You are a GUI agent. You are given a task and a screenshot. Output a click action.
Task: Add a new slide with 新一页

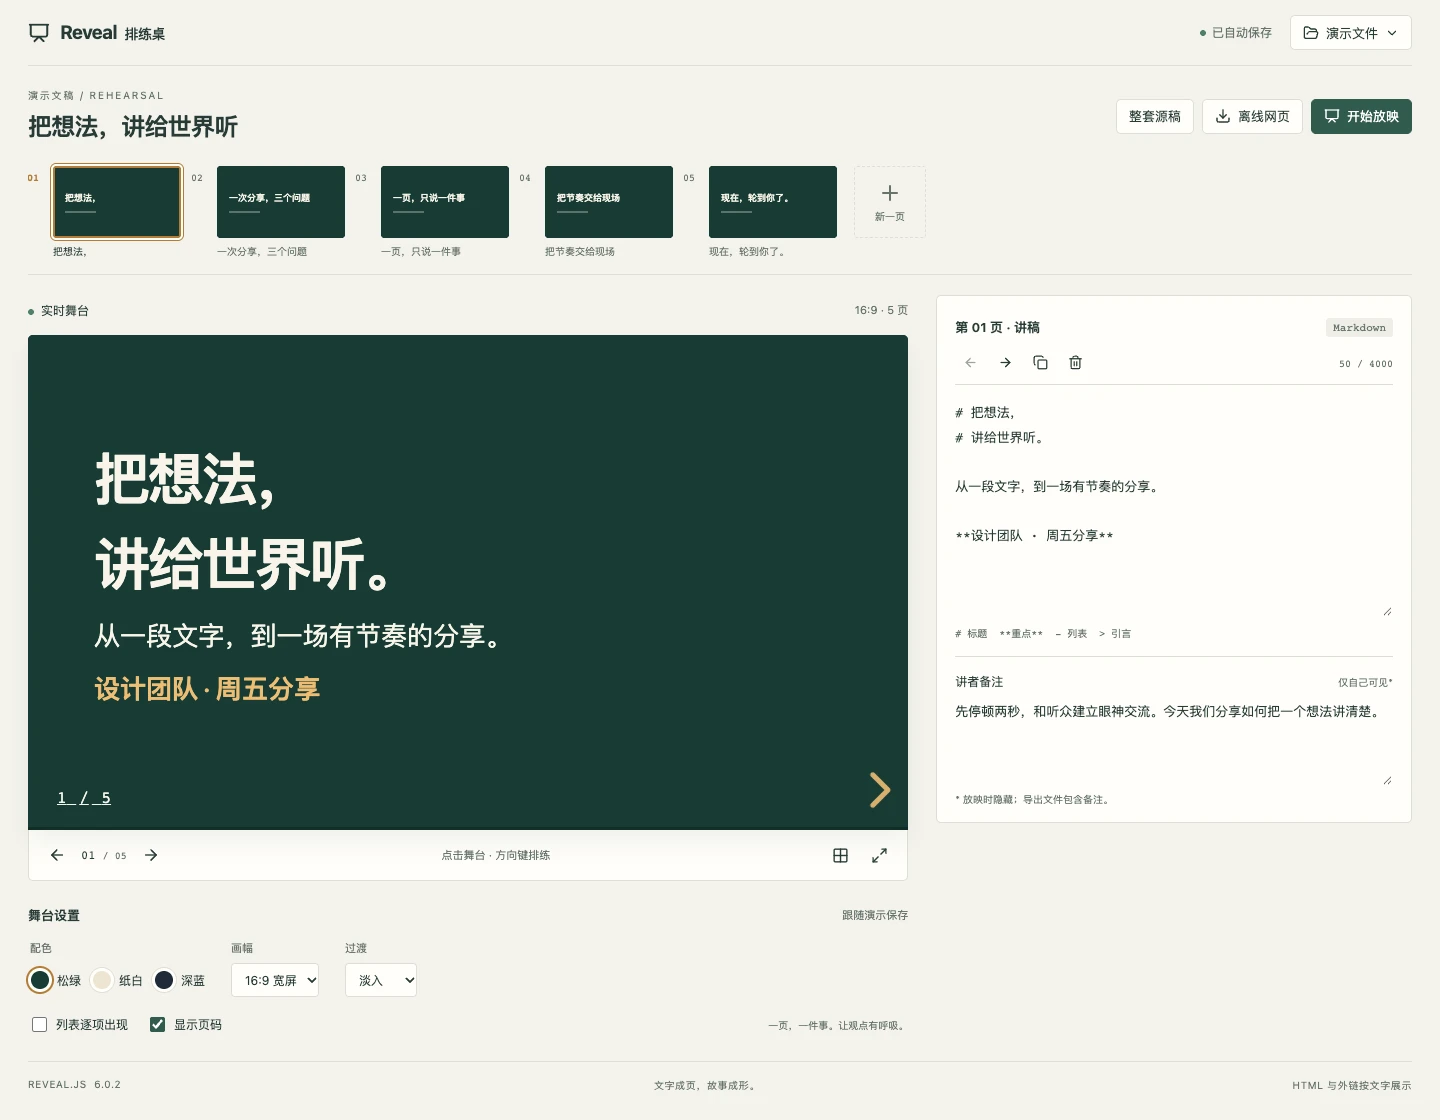pos(890,202)
